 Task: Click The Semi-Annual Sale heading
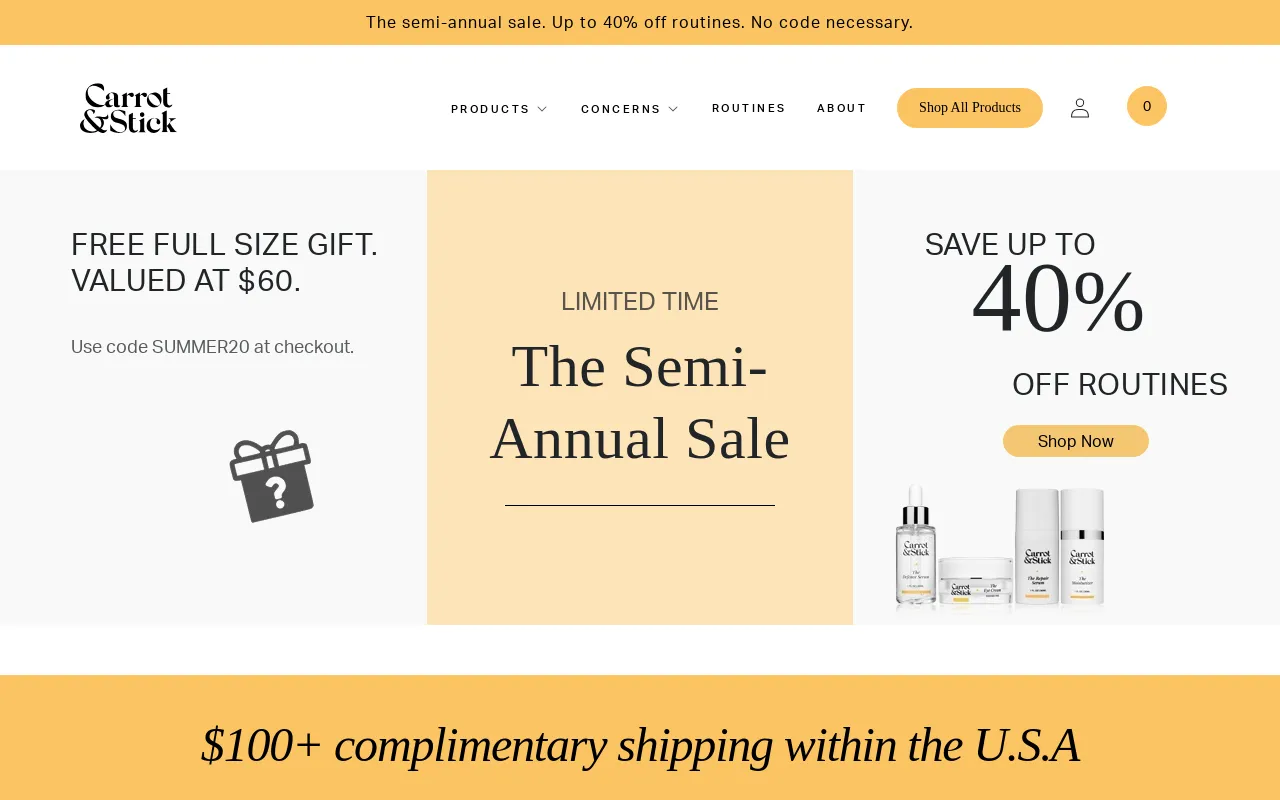click(x=640, y=402)
